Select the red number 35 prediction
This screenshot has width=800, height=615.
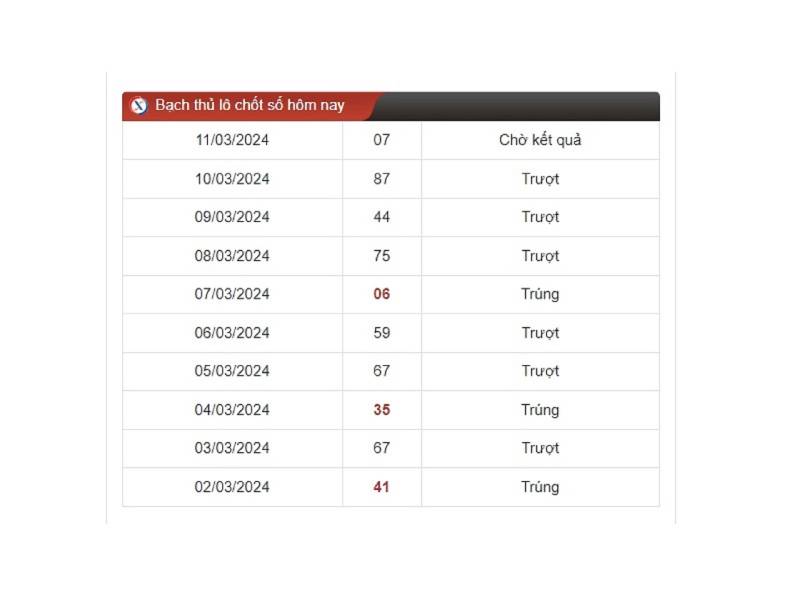coord(382,410)
